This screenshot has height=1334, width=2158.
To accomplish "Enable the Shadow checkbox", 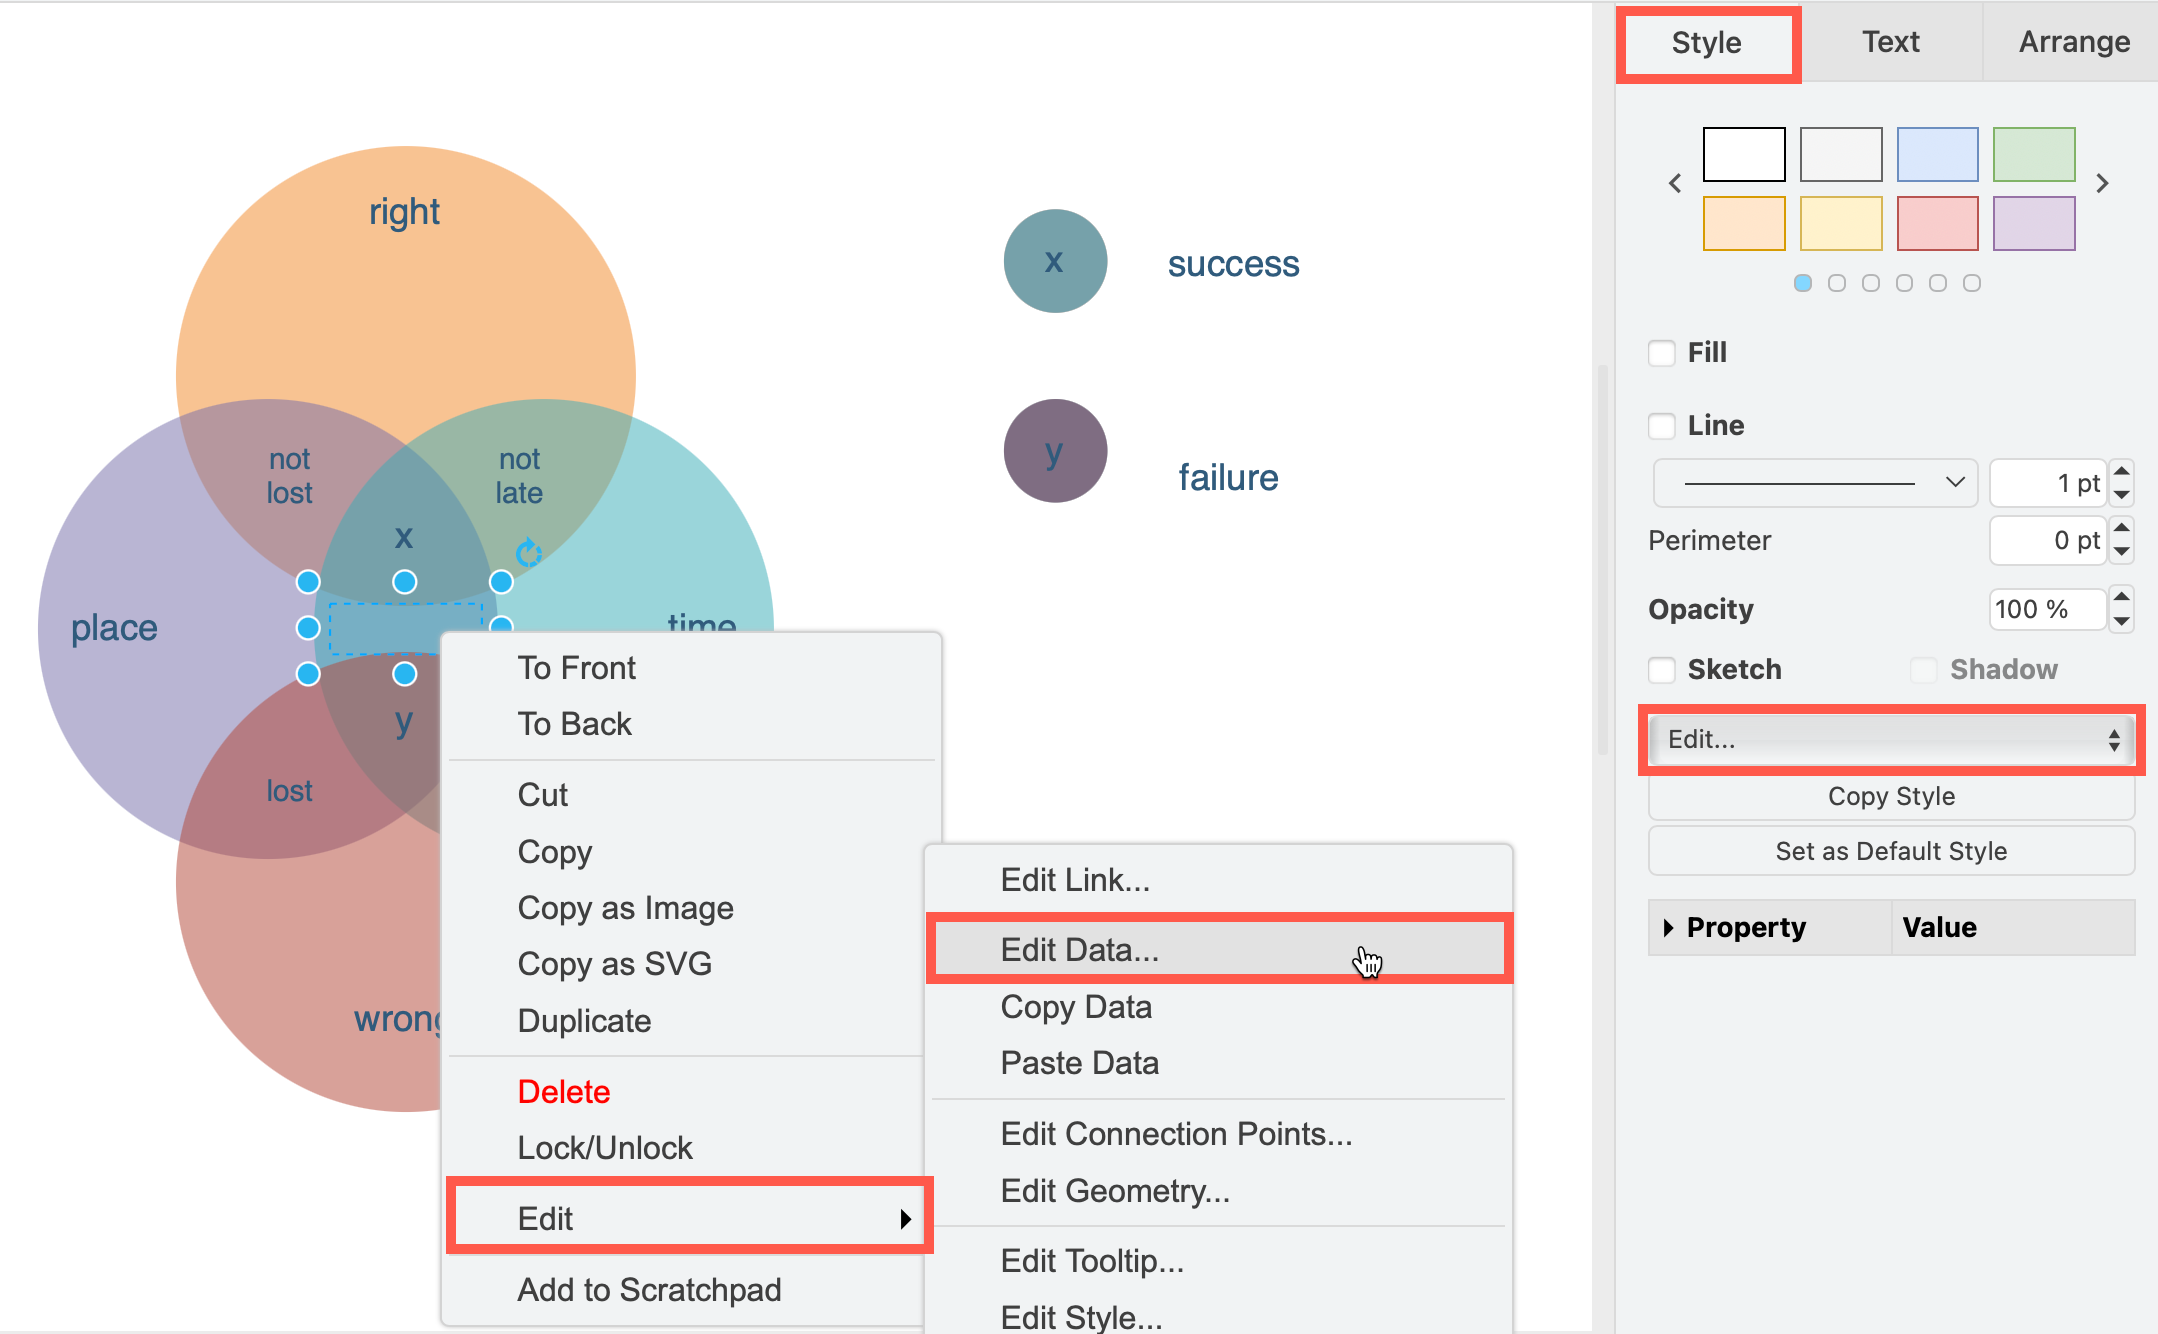I will 1922,670.
